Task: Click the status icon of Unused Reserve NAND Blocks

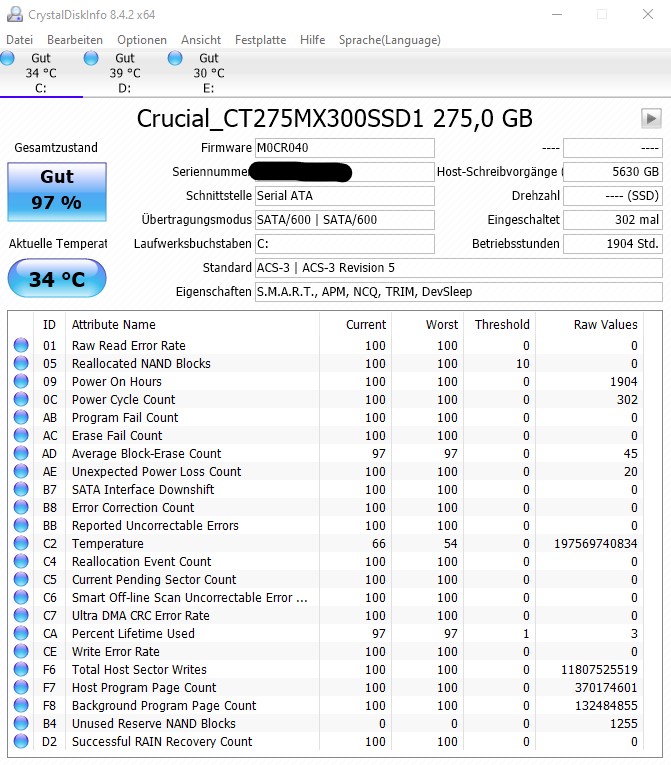Action: point(21,723)
